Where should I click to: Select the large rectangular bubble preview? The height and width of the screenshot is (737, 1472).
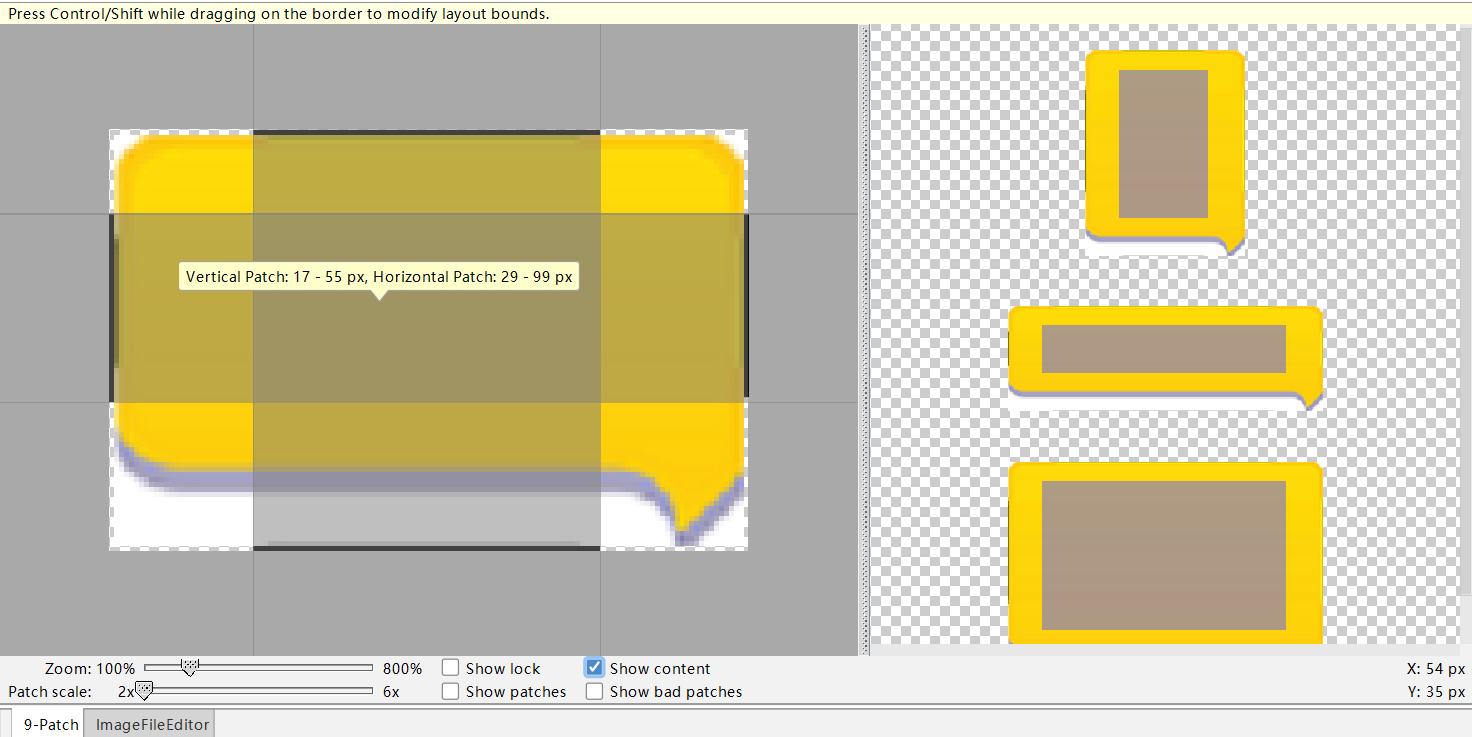pos(1165,552)
